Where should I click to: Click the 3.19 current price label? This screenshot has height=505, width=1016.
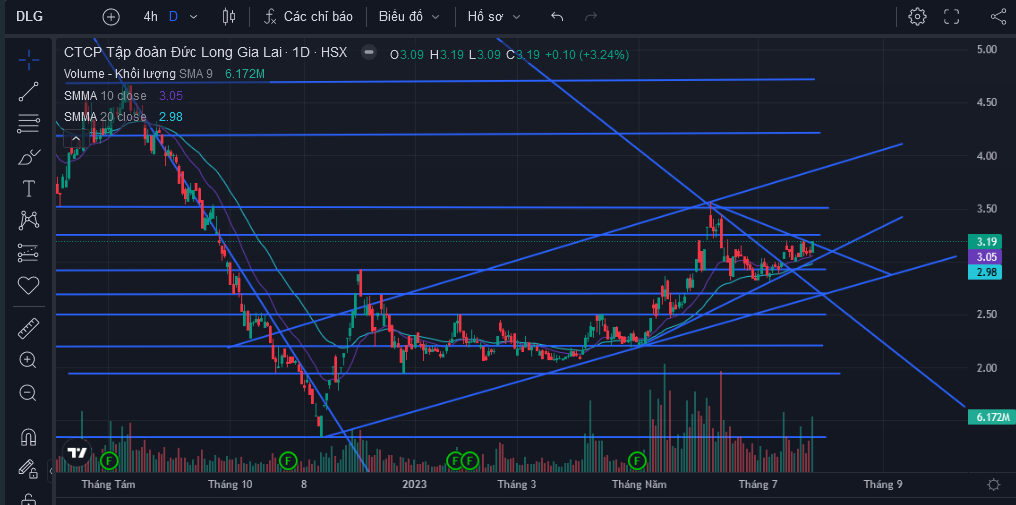tap(985, 241)
